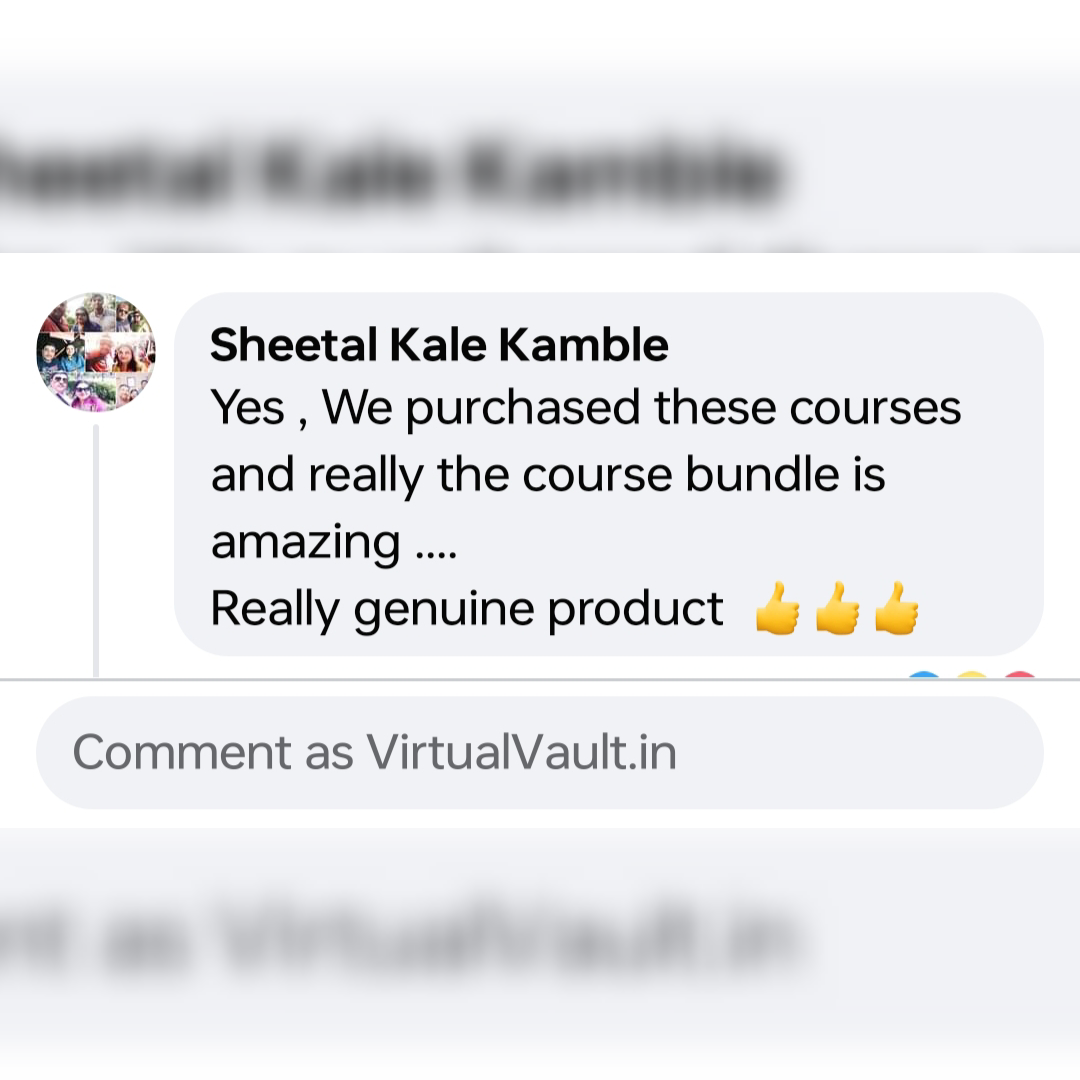Image resolution: width=1080 pixels, height=1080 pixels.
Task: Click the word 'bundle' in the comment
Action: [x=762, y=475]
